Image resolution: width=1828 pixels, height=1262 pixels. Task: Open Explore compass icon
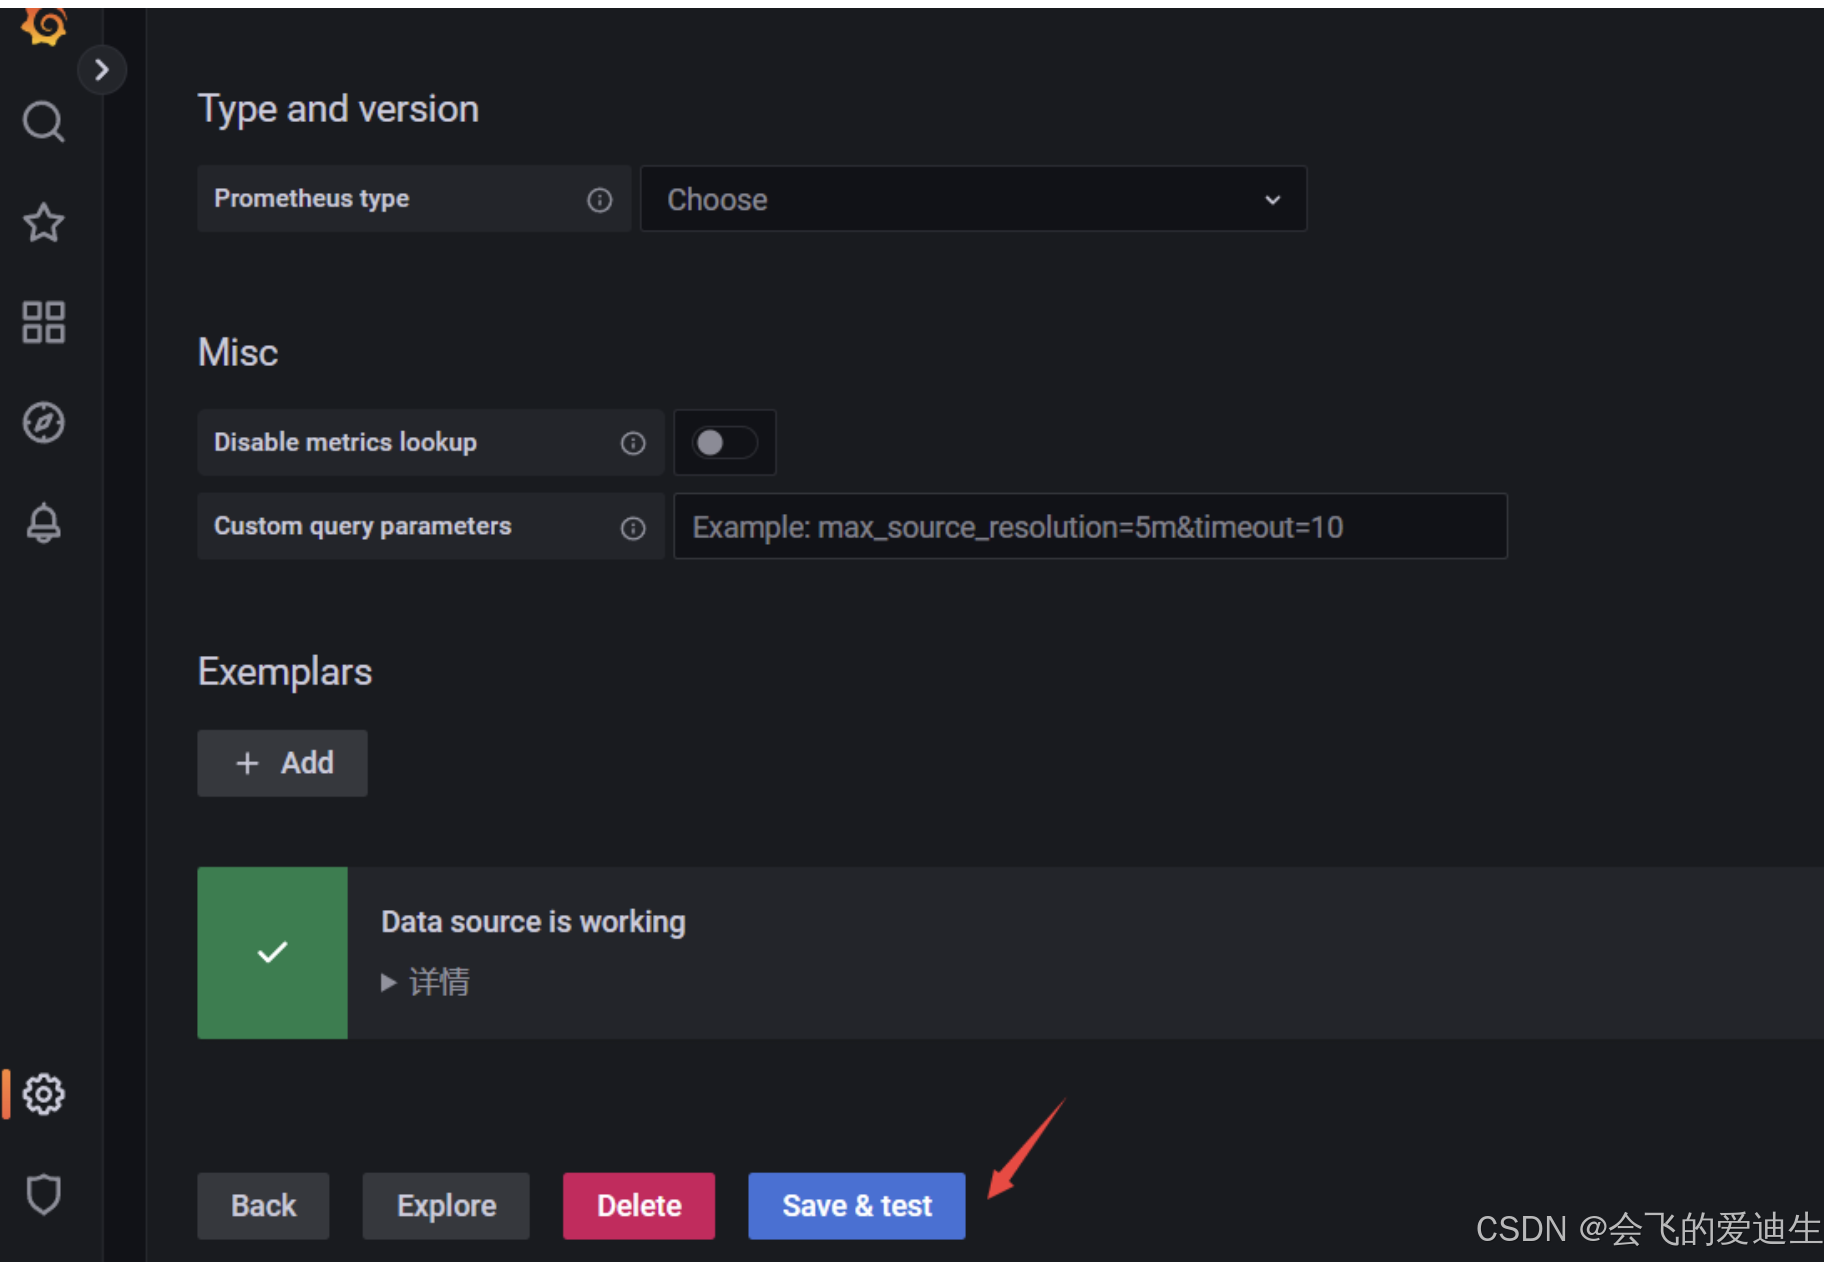(44, 422)
